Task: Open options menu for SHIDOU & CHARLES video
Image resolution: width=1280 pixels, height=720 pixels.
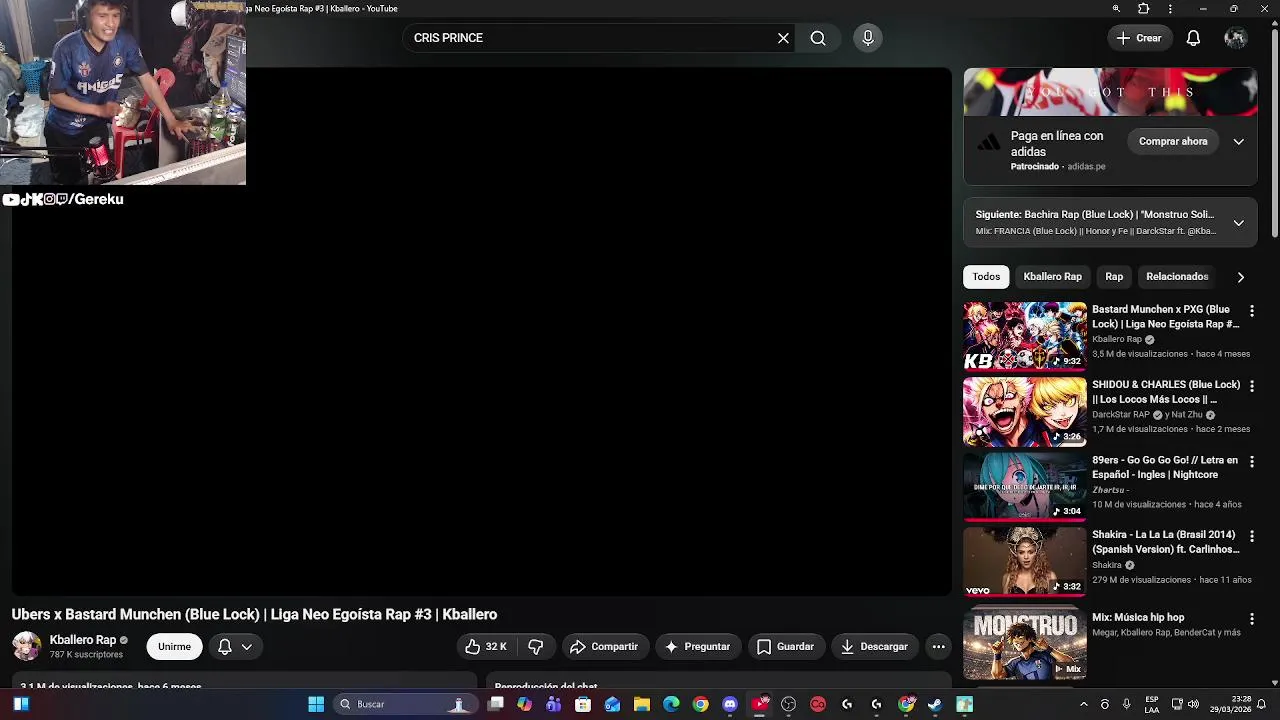Action: coord(1251,386)
